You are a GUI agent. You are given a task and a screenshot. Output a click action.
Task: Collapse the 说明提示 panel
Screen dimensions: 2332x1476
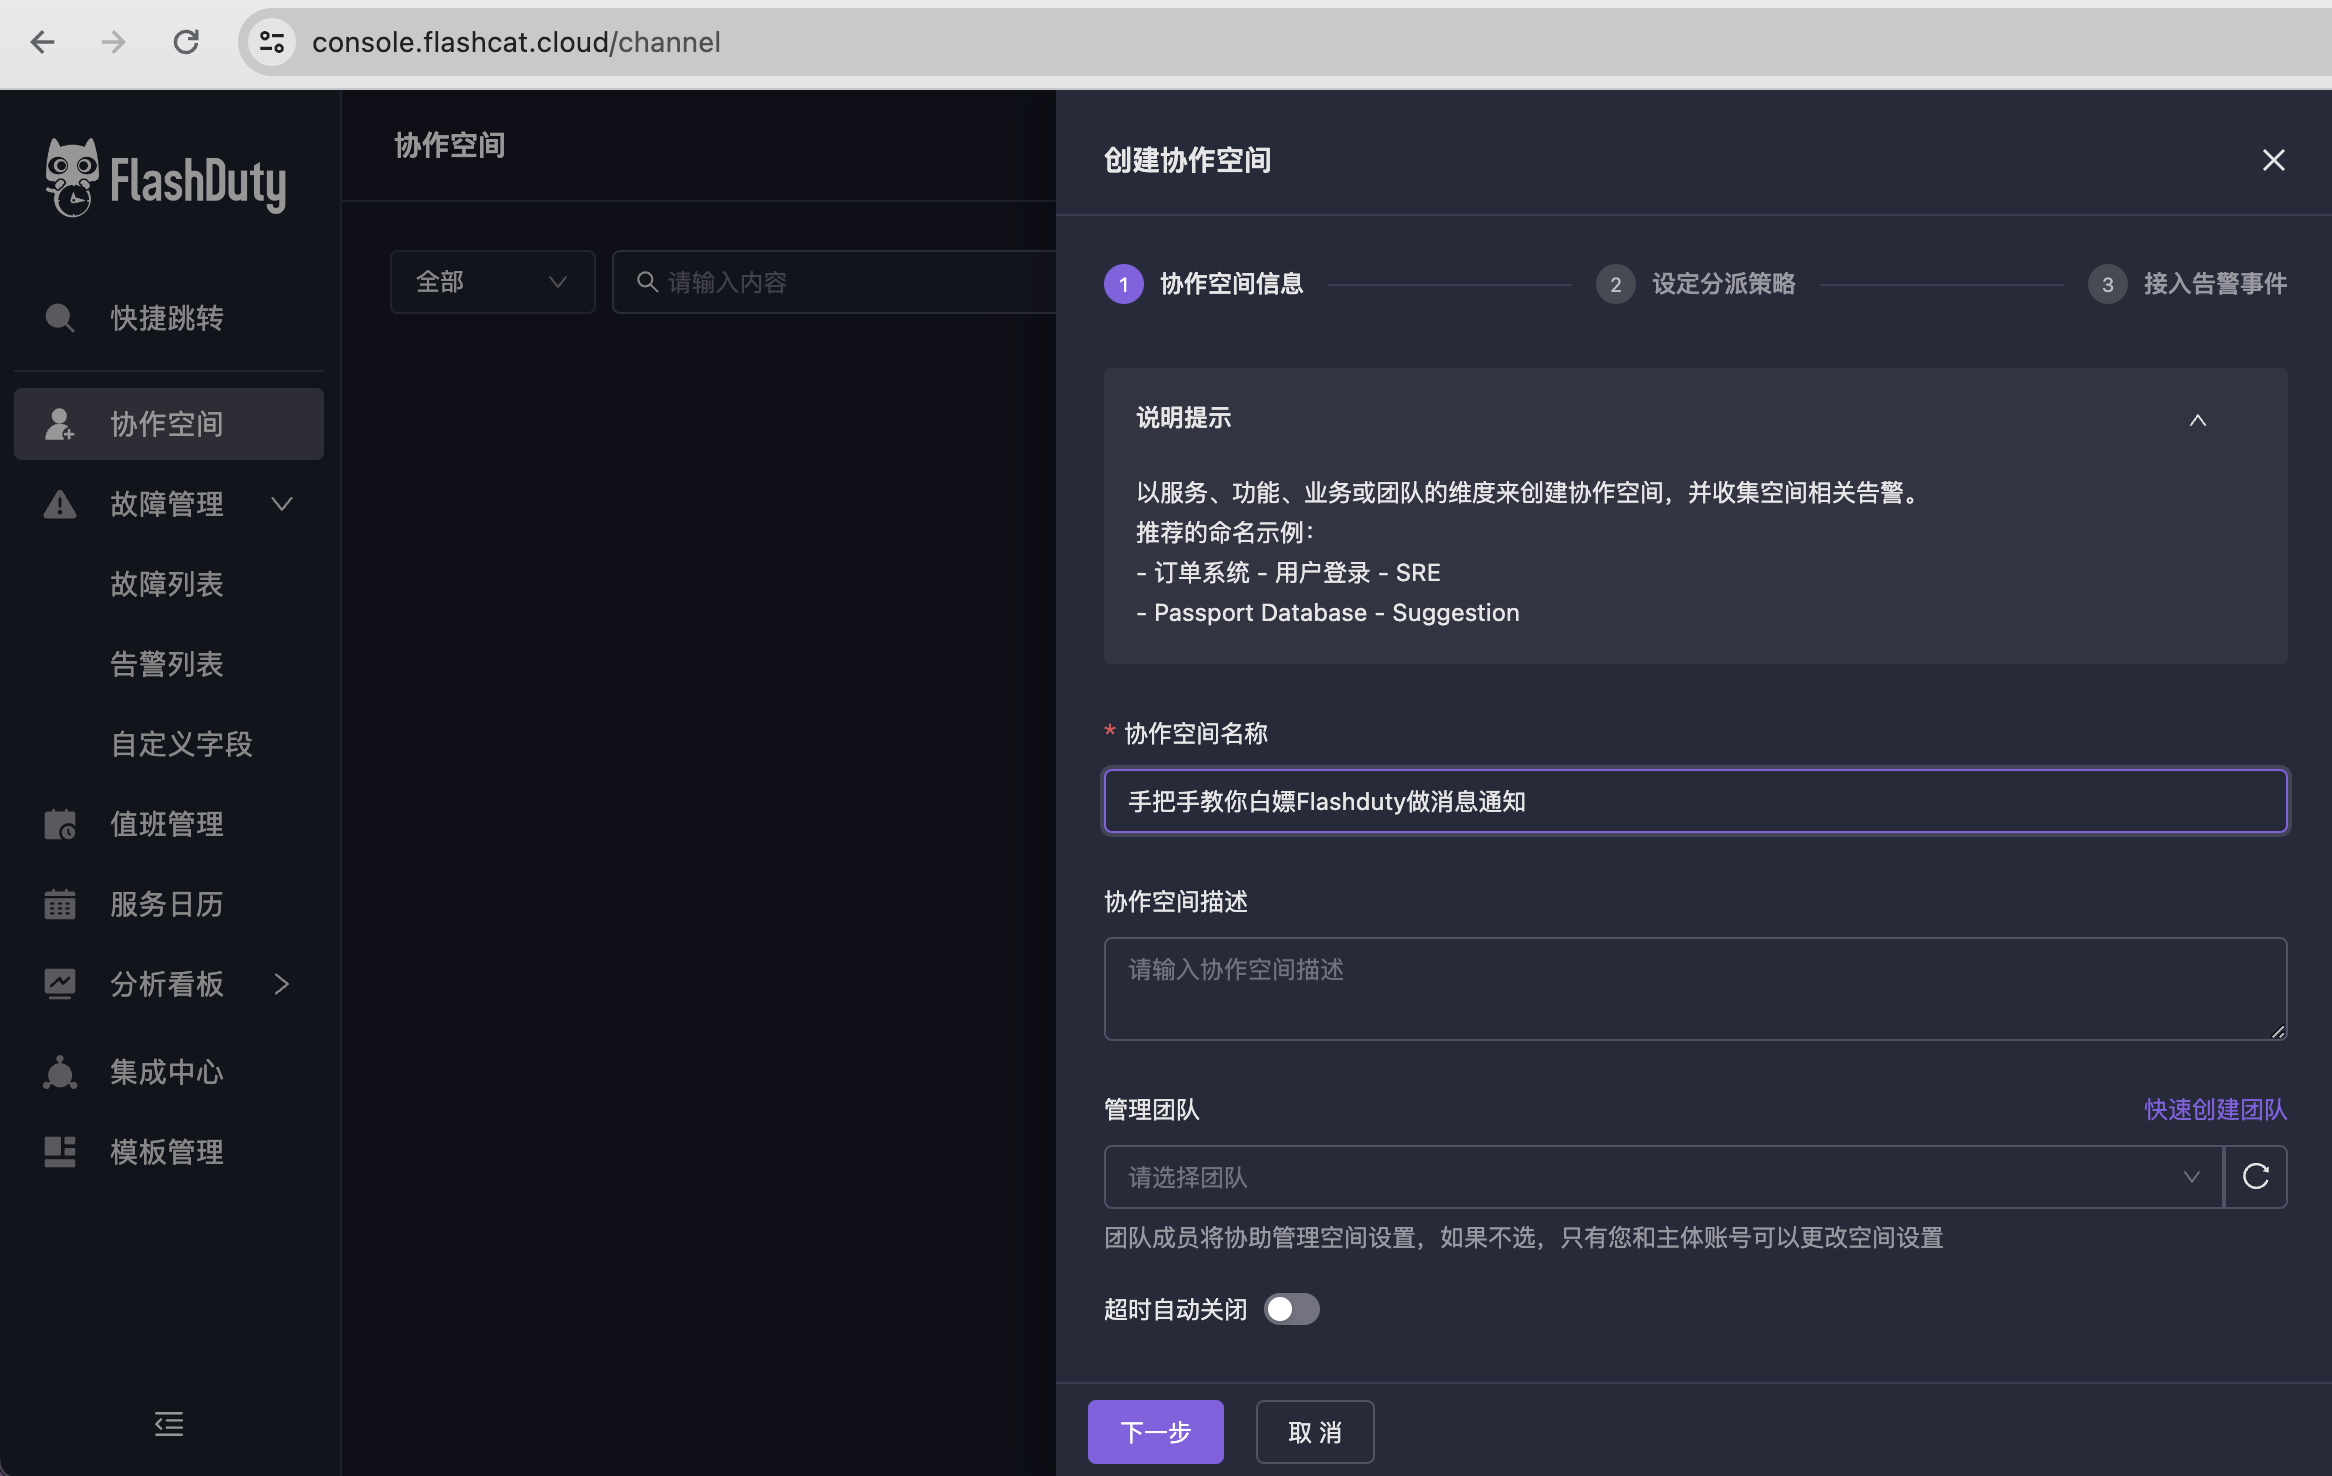(2197, 420)
